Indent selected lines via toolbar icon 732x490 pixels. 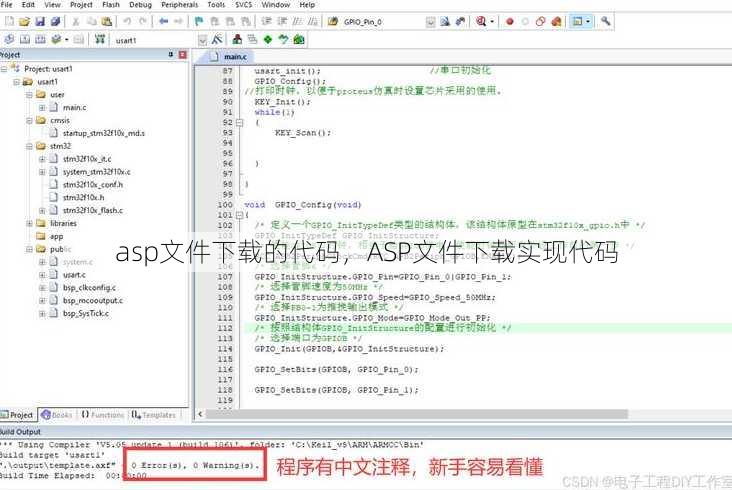[x=266, y=21]
